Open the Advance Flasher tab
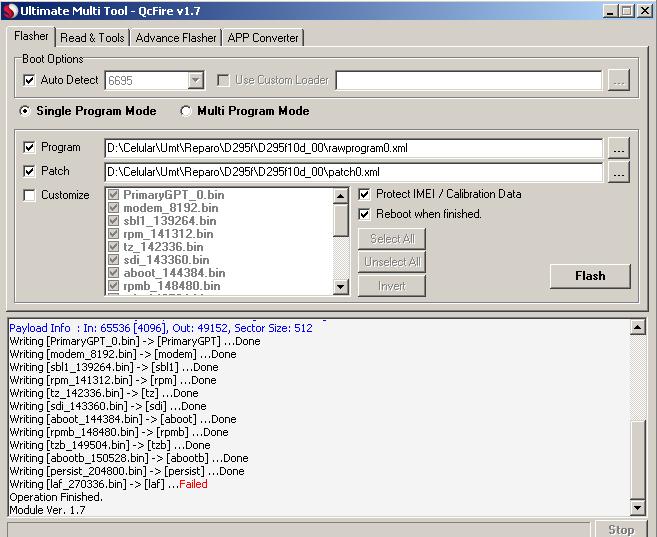 tap(176, 38)
